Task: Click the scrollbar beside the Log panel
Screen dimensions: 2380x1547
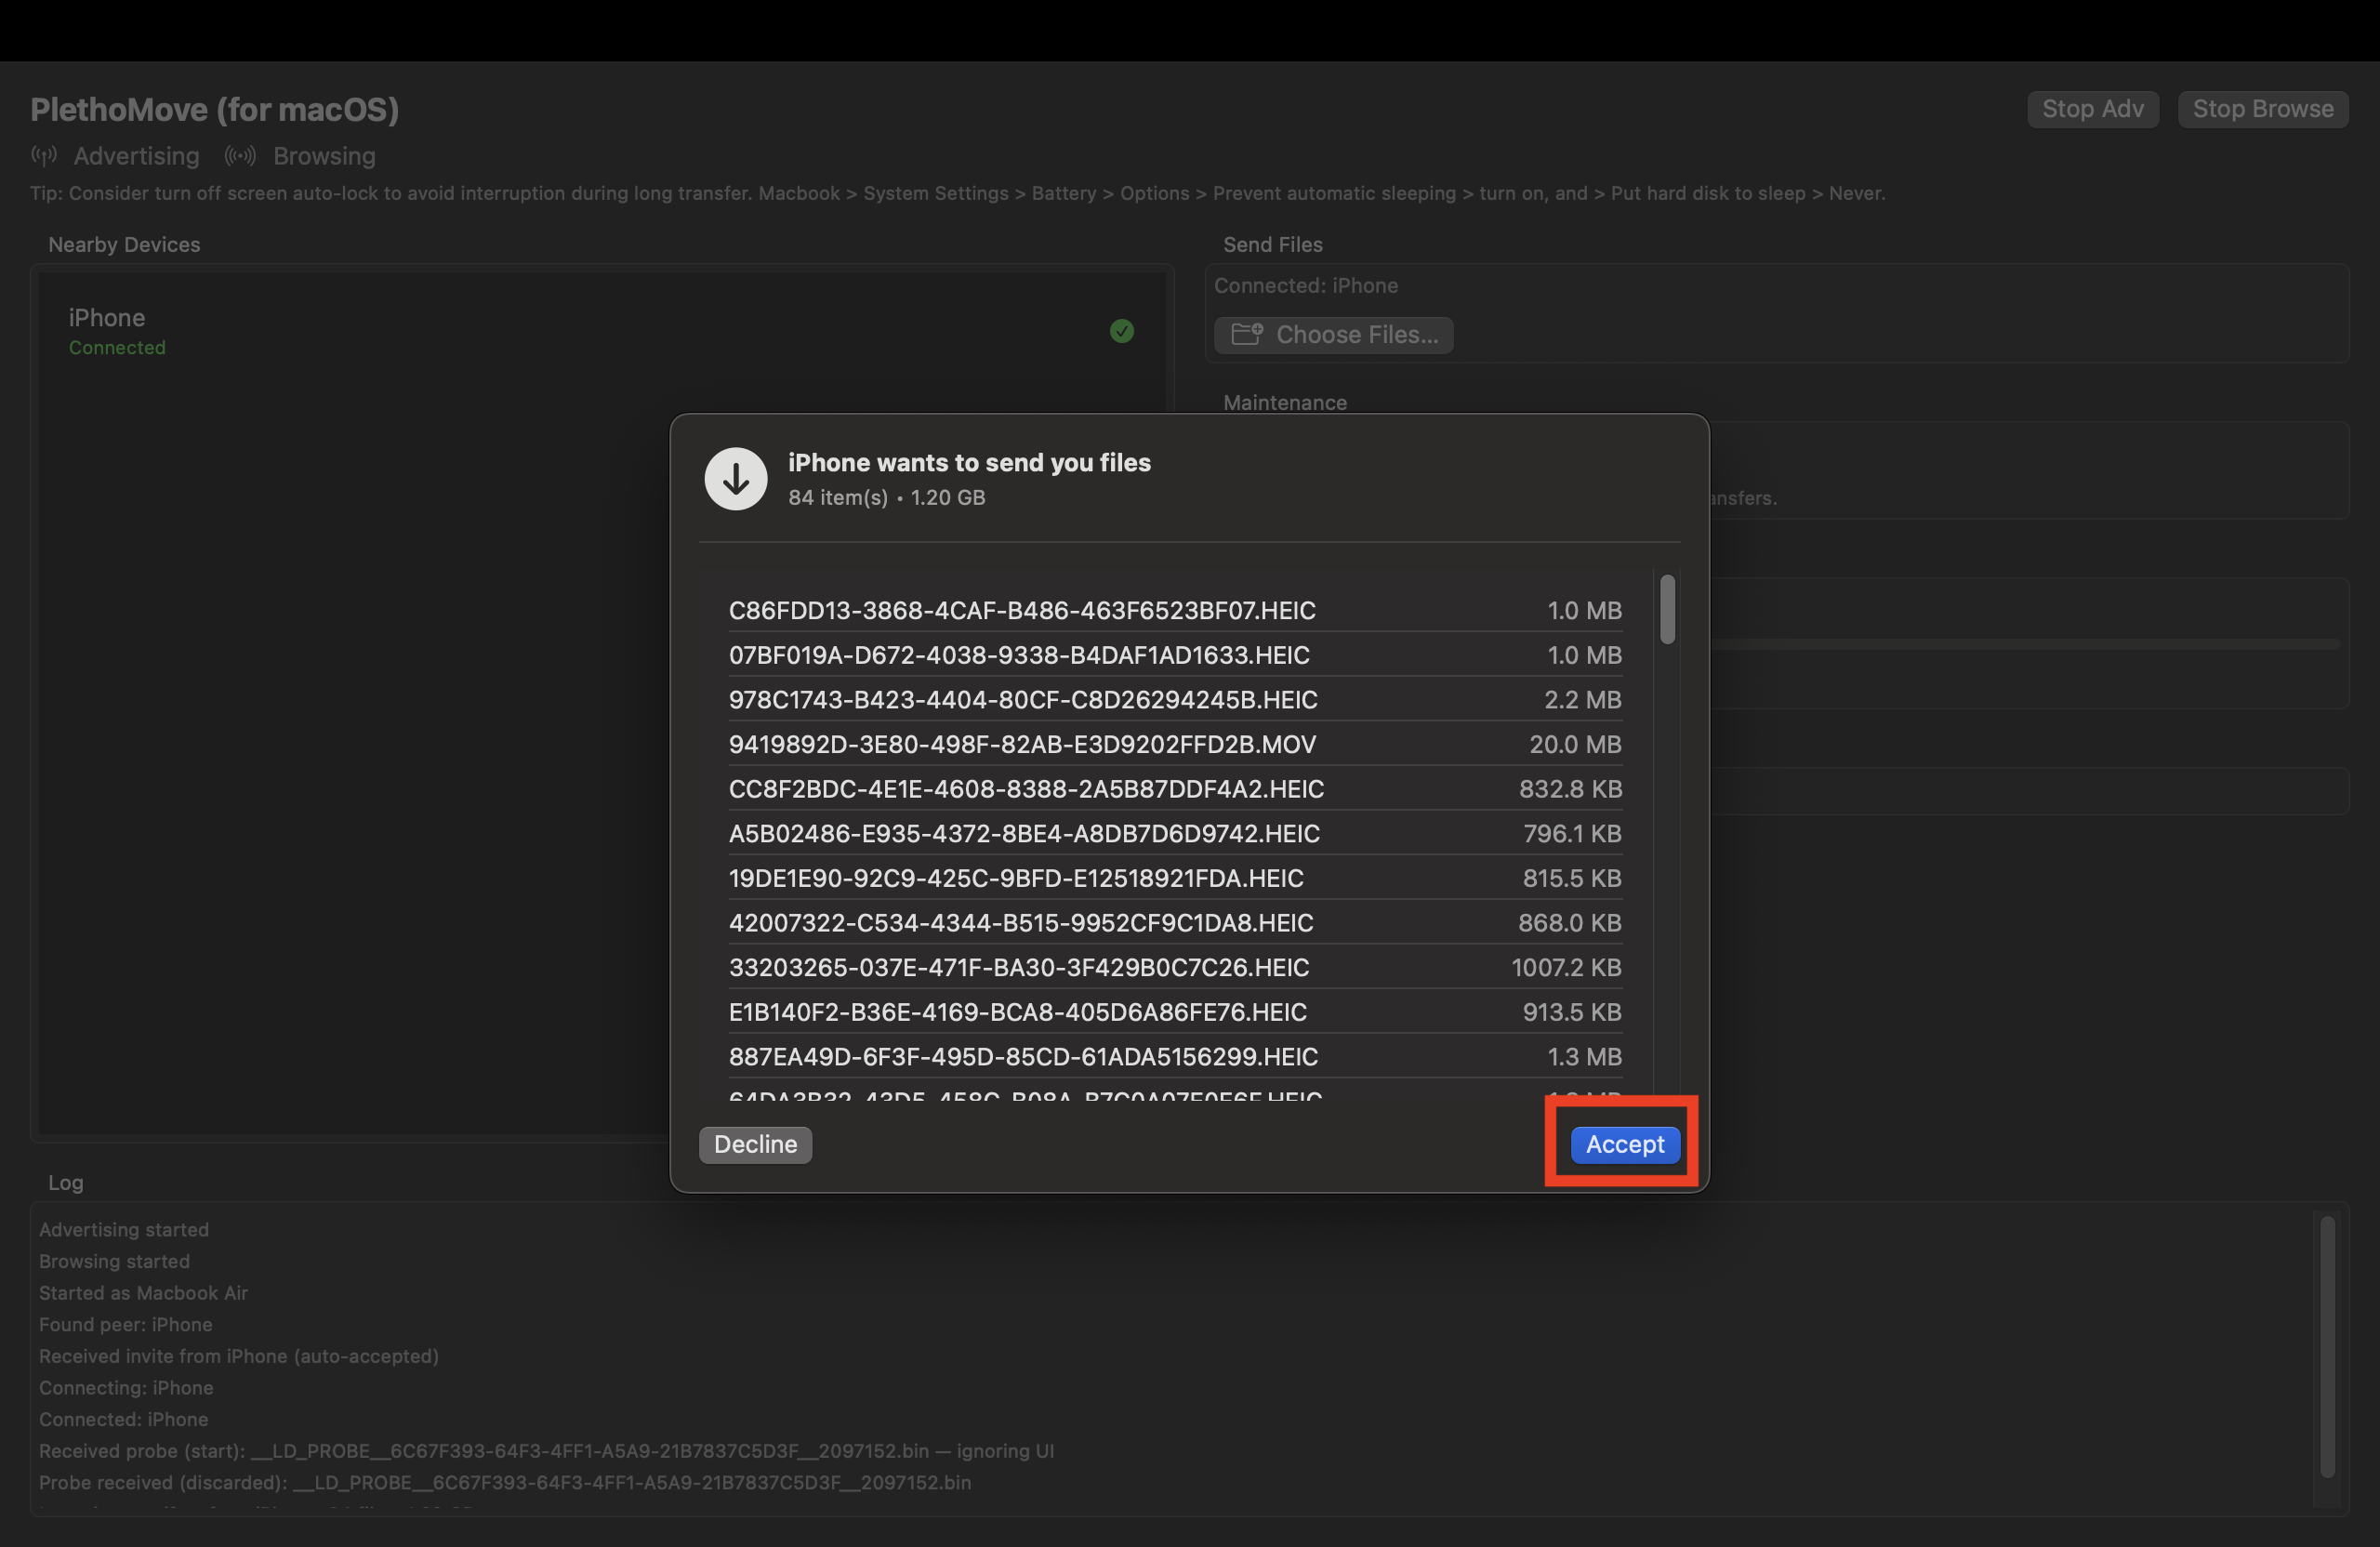Action: [2328, 1350]
